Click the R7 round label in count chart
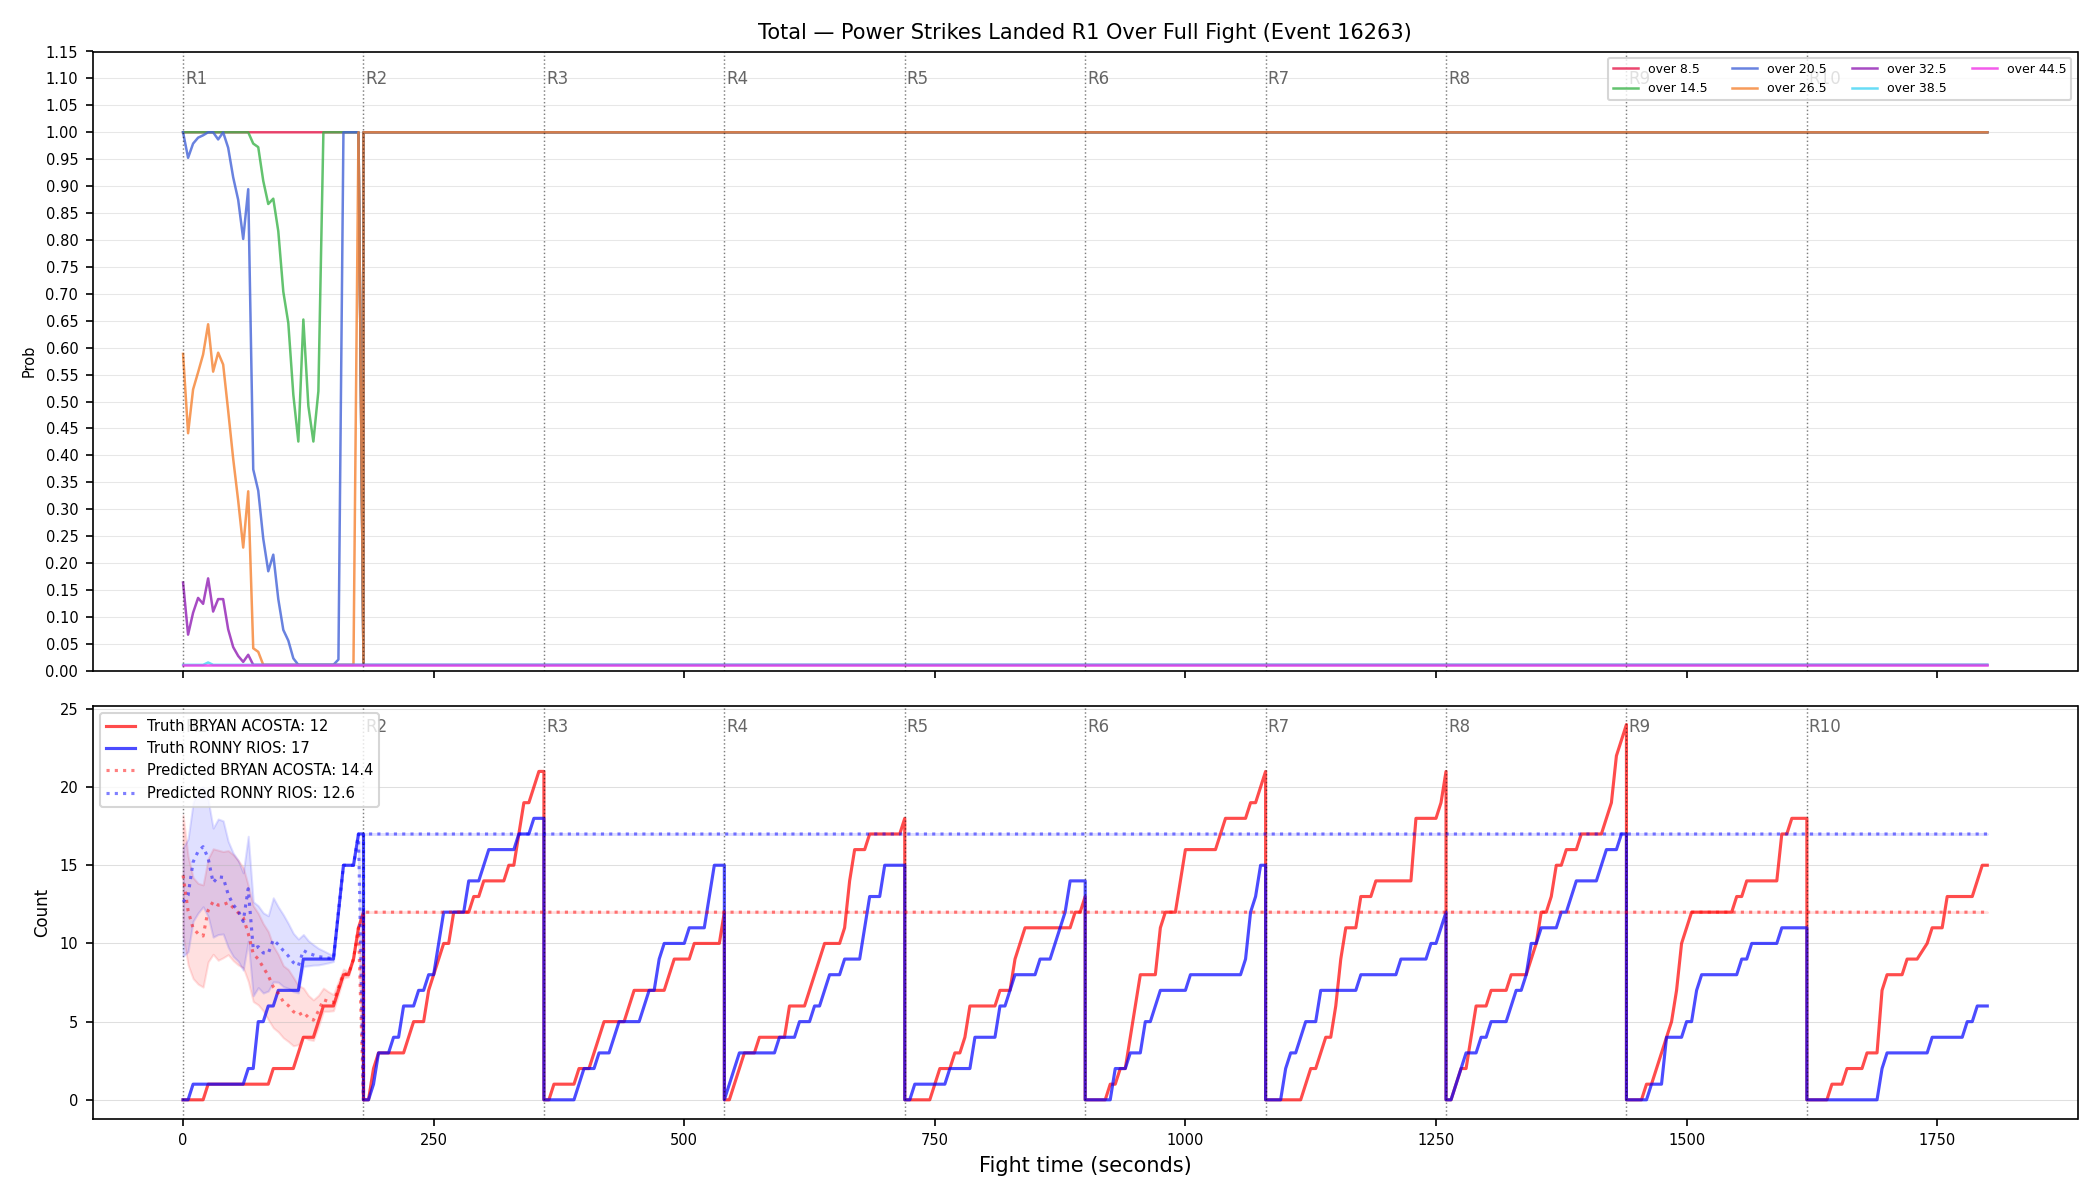Image resolution: width=2100 pixels, height=1200 pixels. click(1278, 726)
